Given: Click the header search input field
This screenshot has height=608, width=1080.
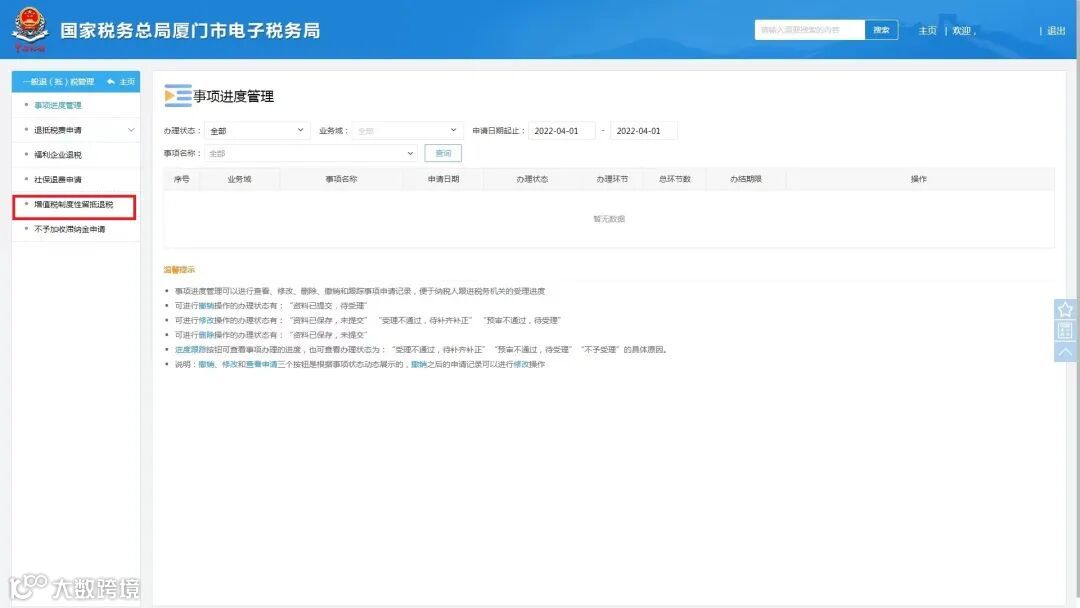Looking at the screenshot, I should [x=809, y=30].
